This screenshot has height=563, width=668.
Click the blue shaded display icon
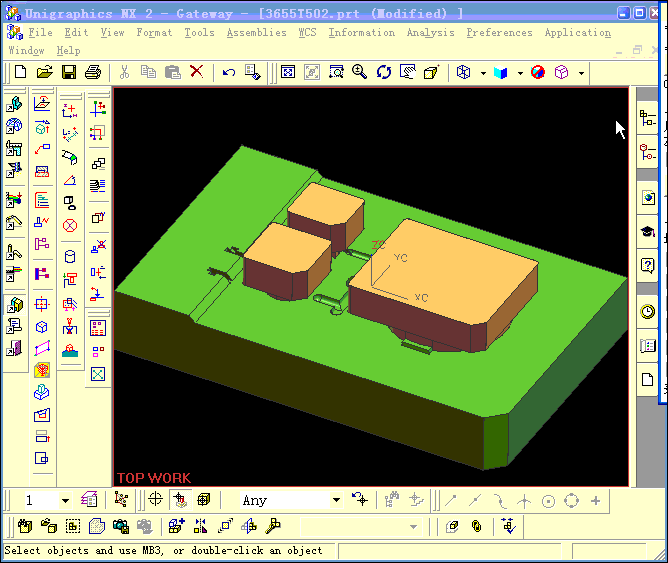coord(501,72)
